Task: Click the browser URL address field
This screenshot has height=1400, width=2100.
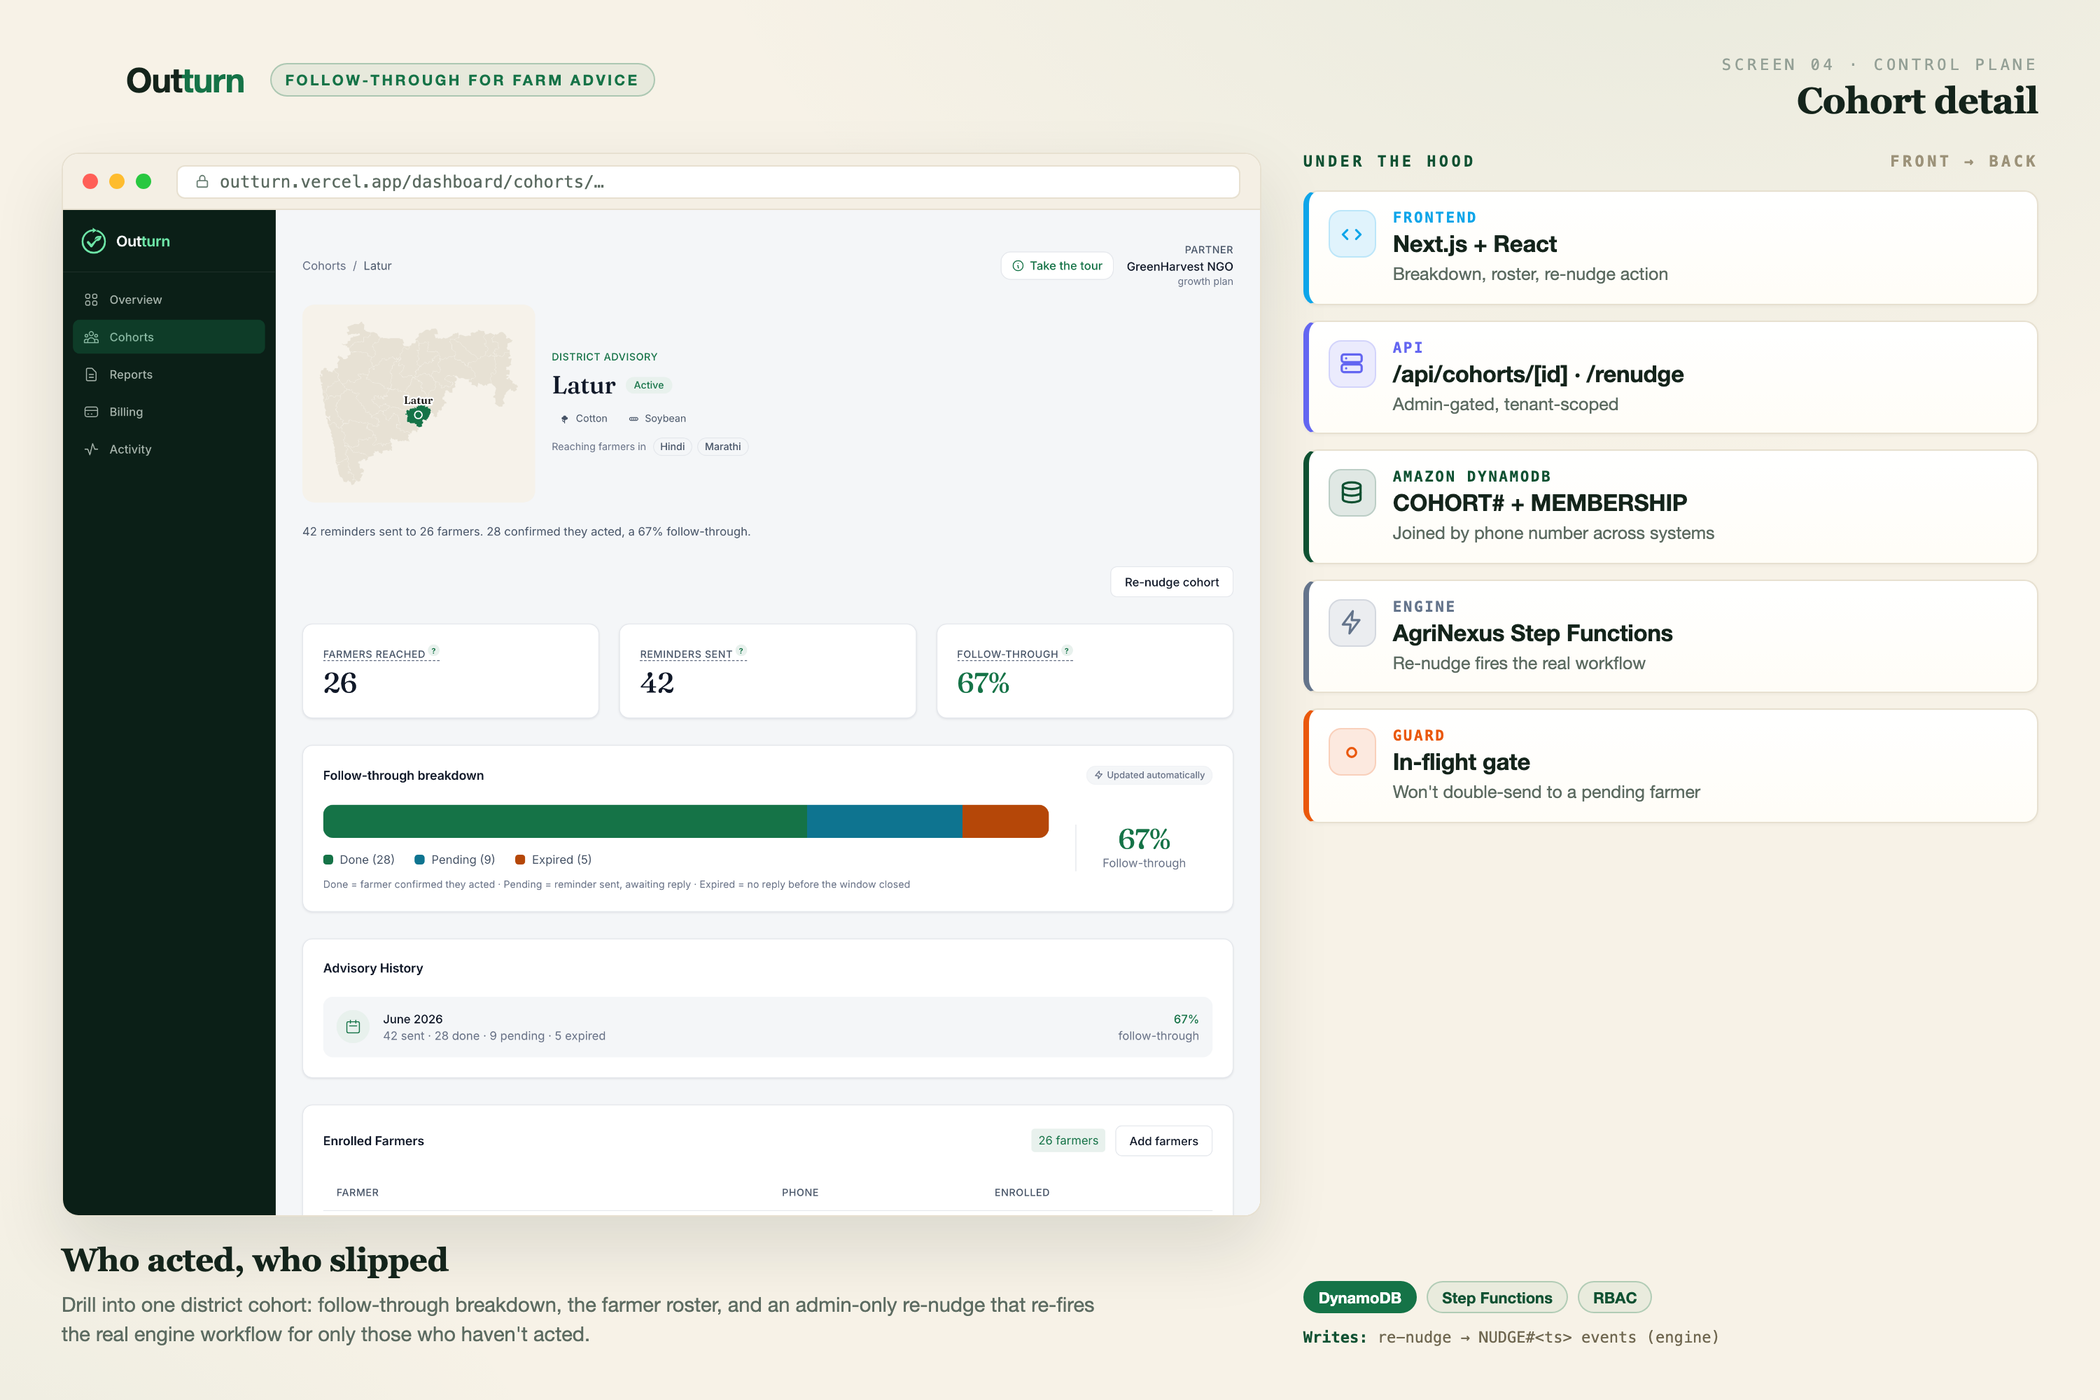Action: pyautogui.click(x=708, y=181)
